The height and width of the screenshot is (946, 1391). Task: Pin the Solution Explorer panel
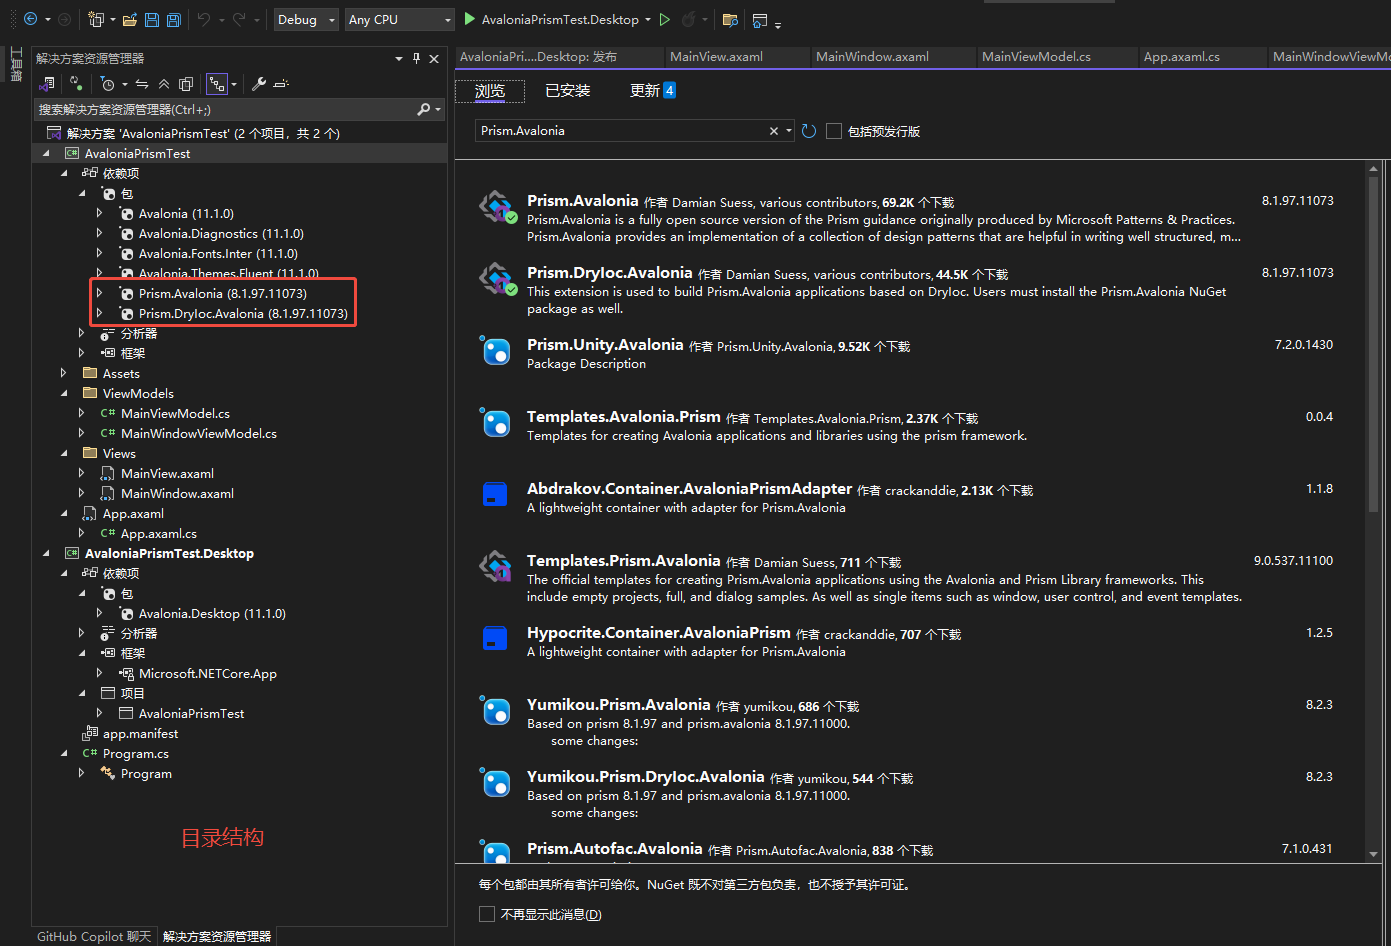pos(417,58)
